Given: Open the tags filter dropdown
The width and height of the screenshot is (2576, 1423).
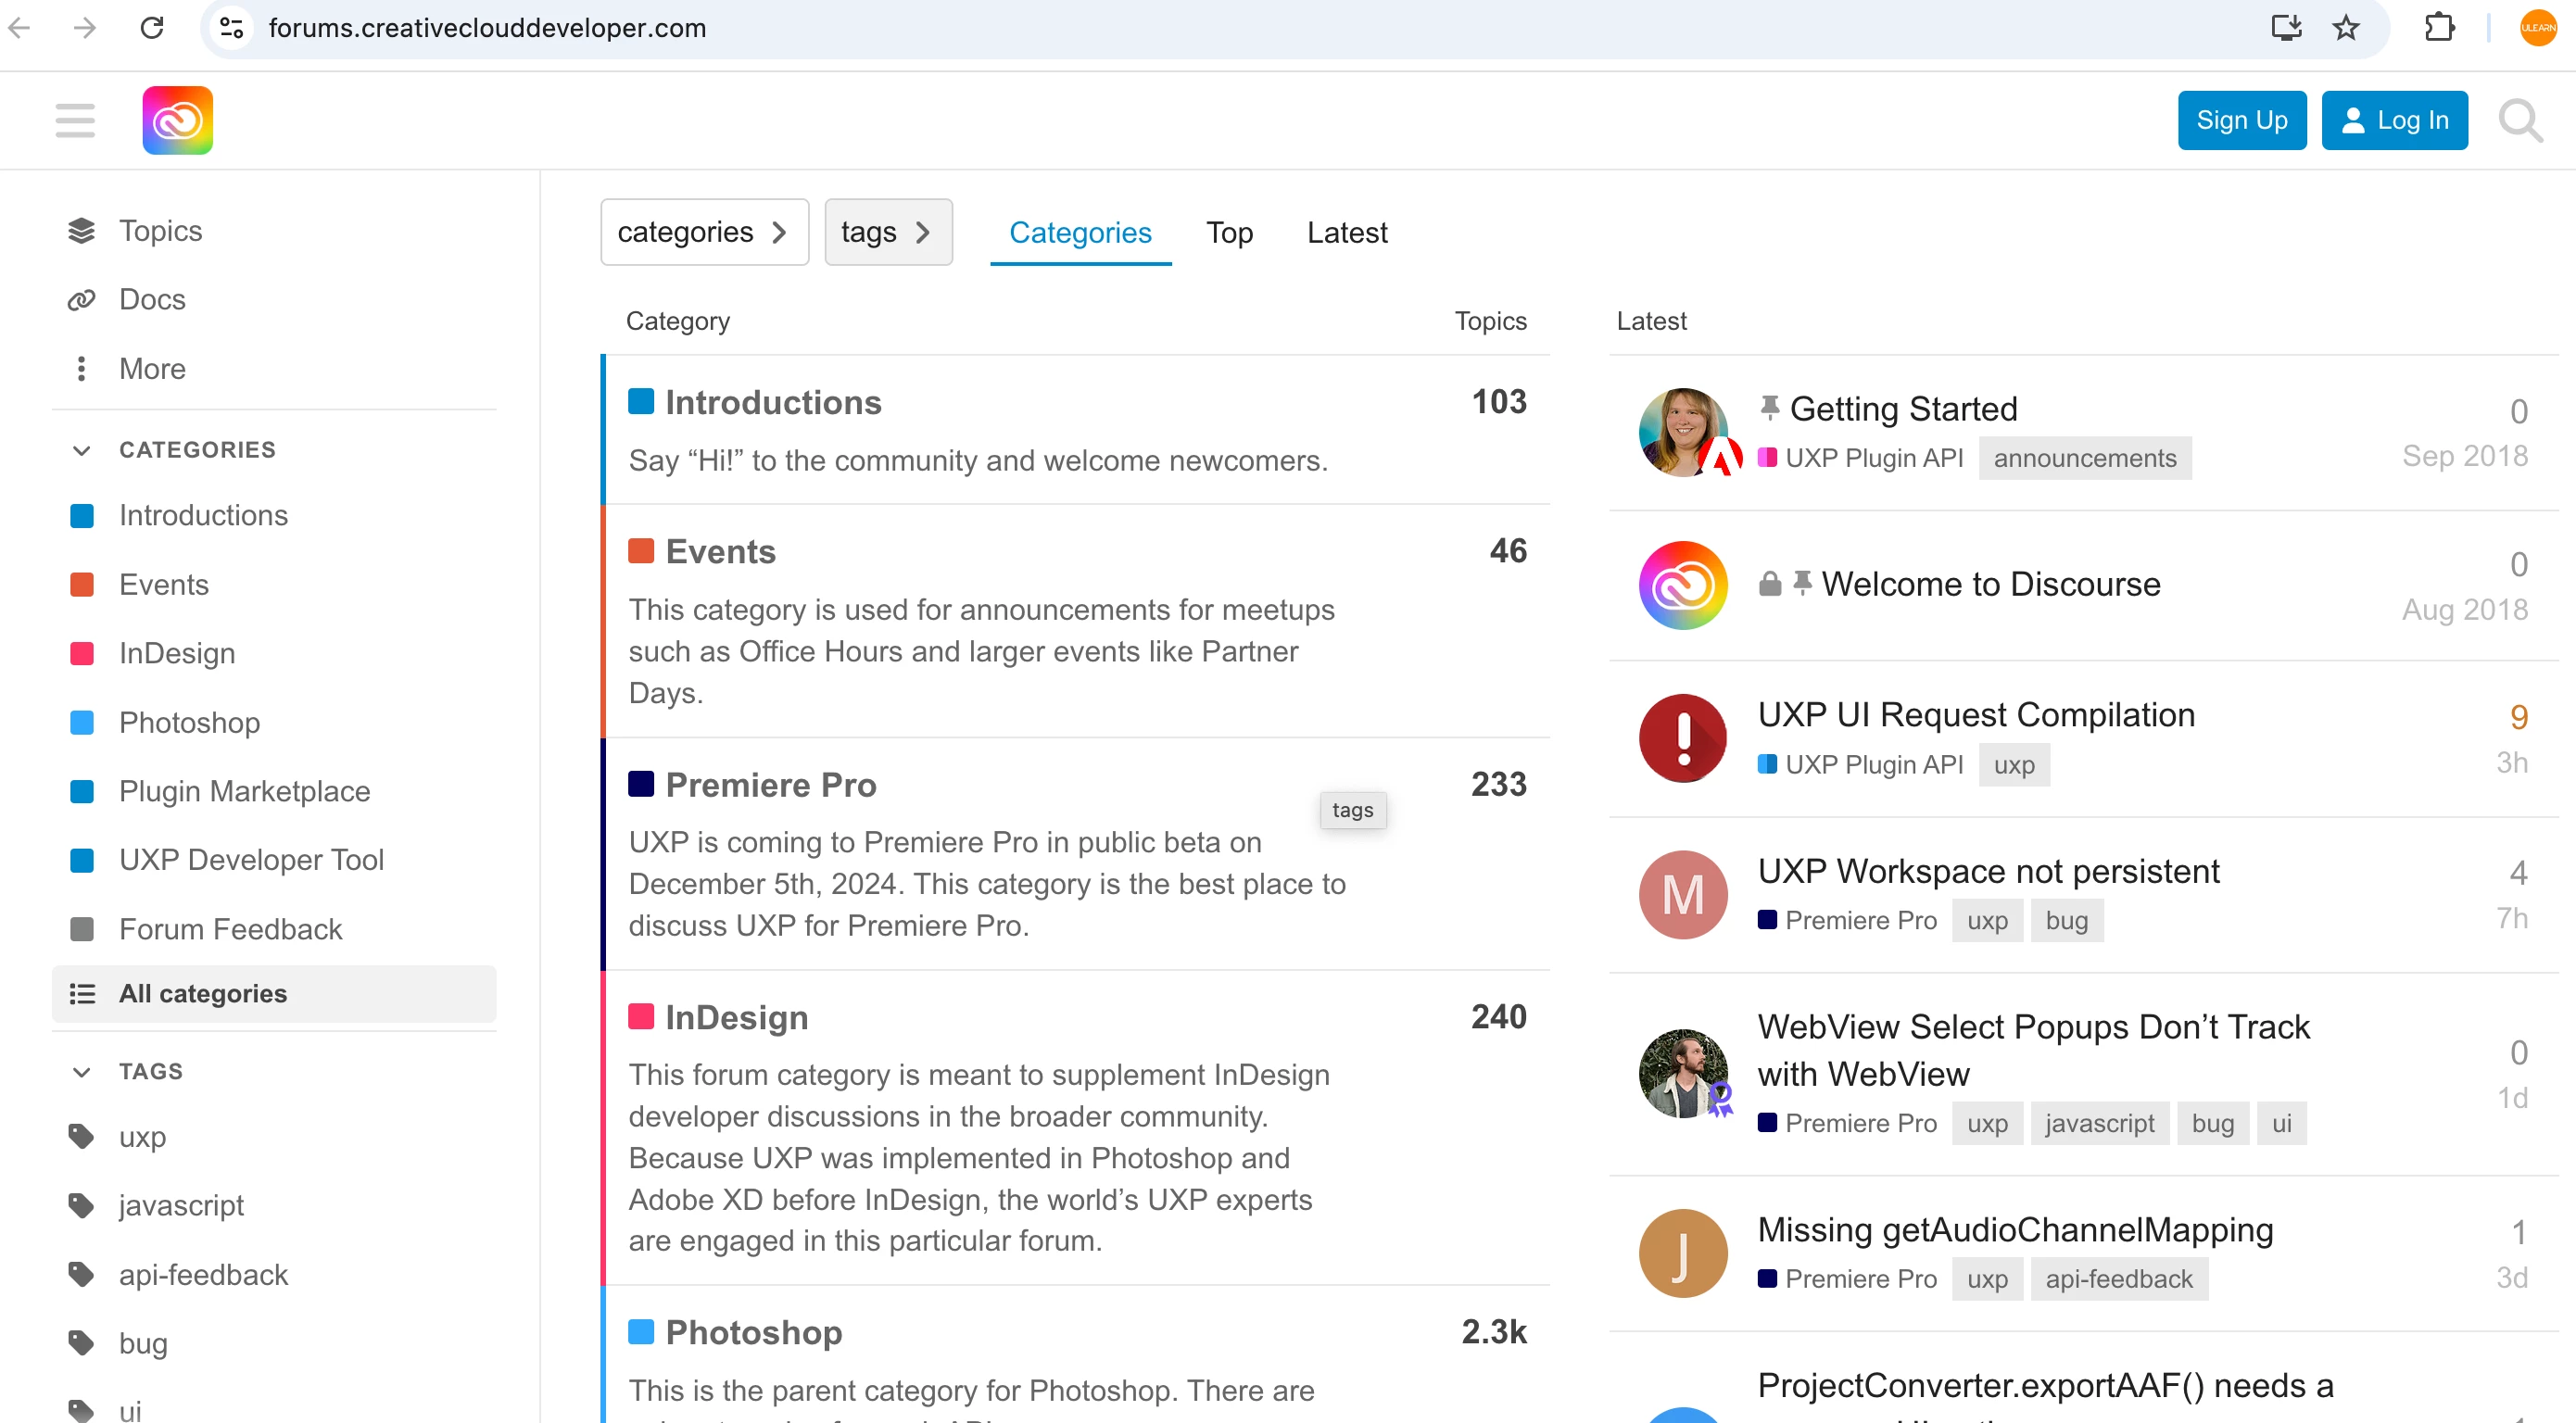Looking at the screenshot, I should pos(889,232).
